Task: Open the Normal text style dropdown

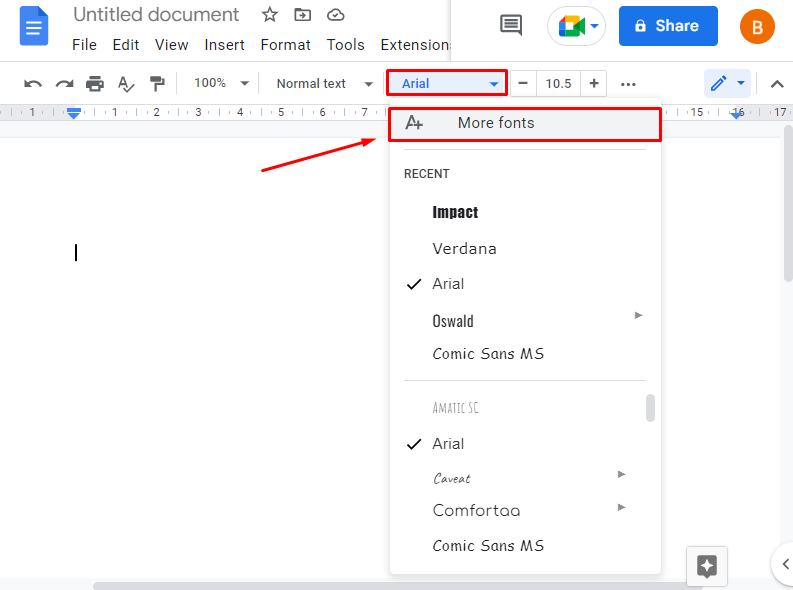Action: [324, 84]
